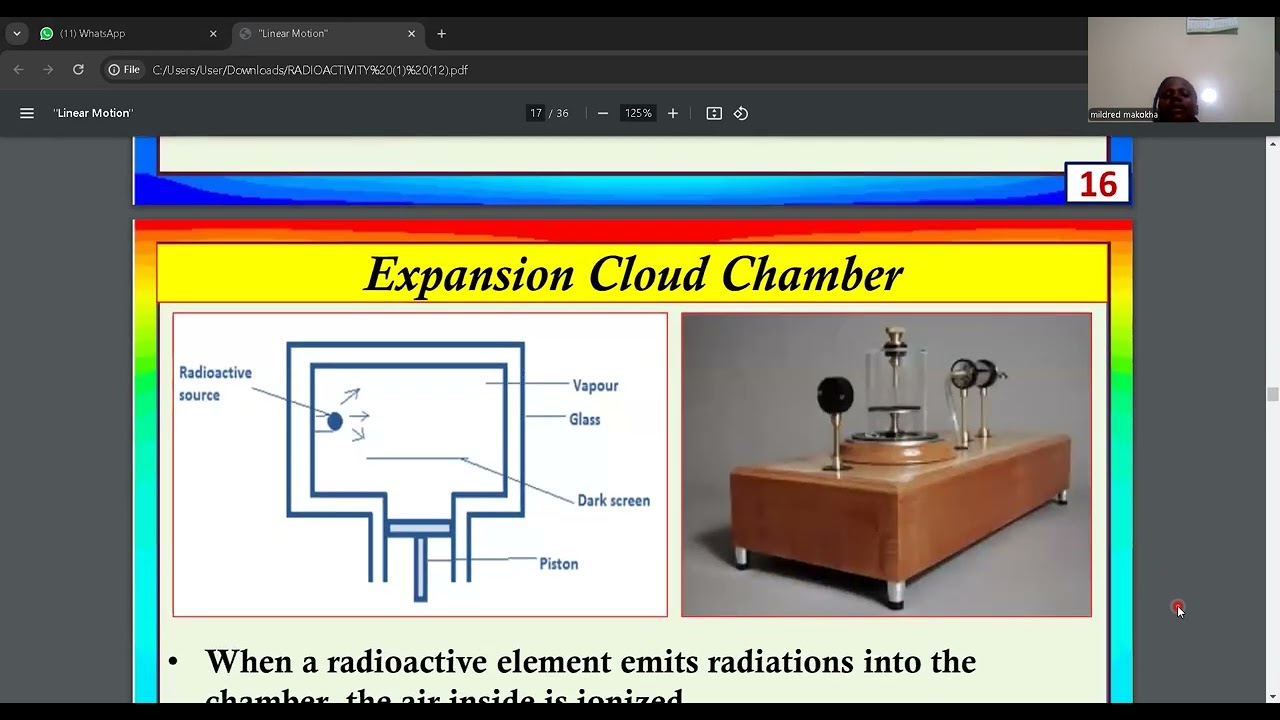1280x720 pixels.
Task: Click the fit to page icon
Action: pyautogui.click(x=714, y=113)
